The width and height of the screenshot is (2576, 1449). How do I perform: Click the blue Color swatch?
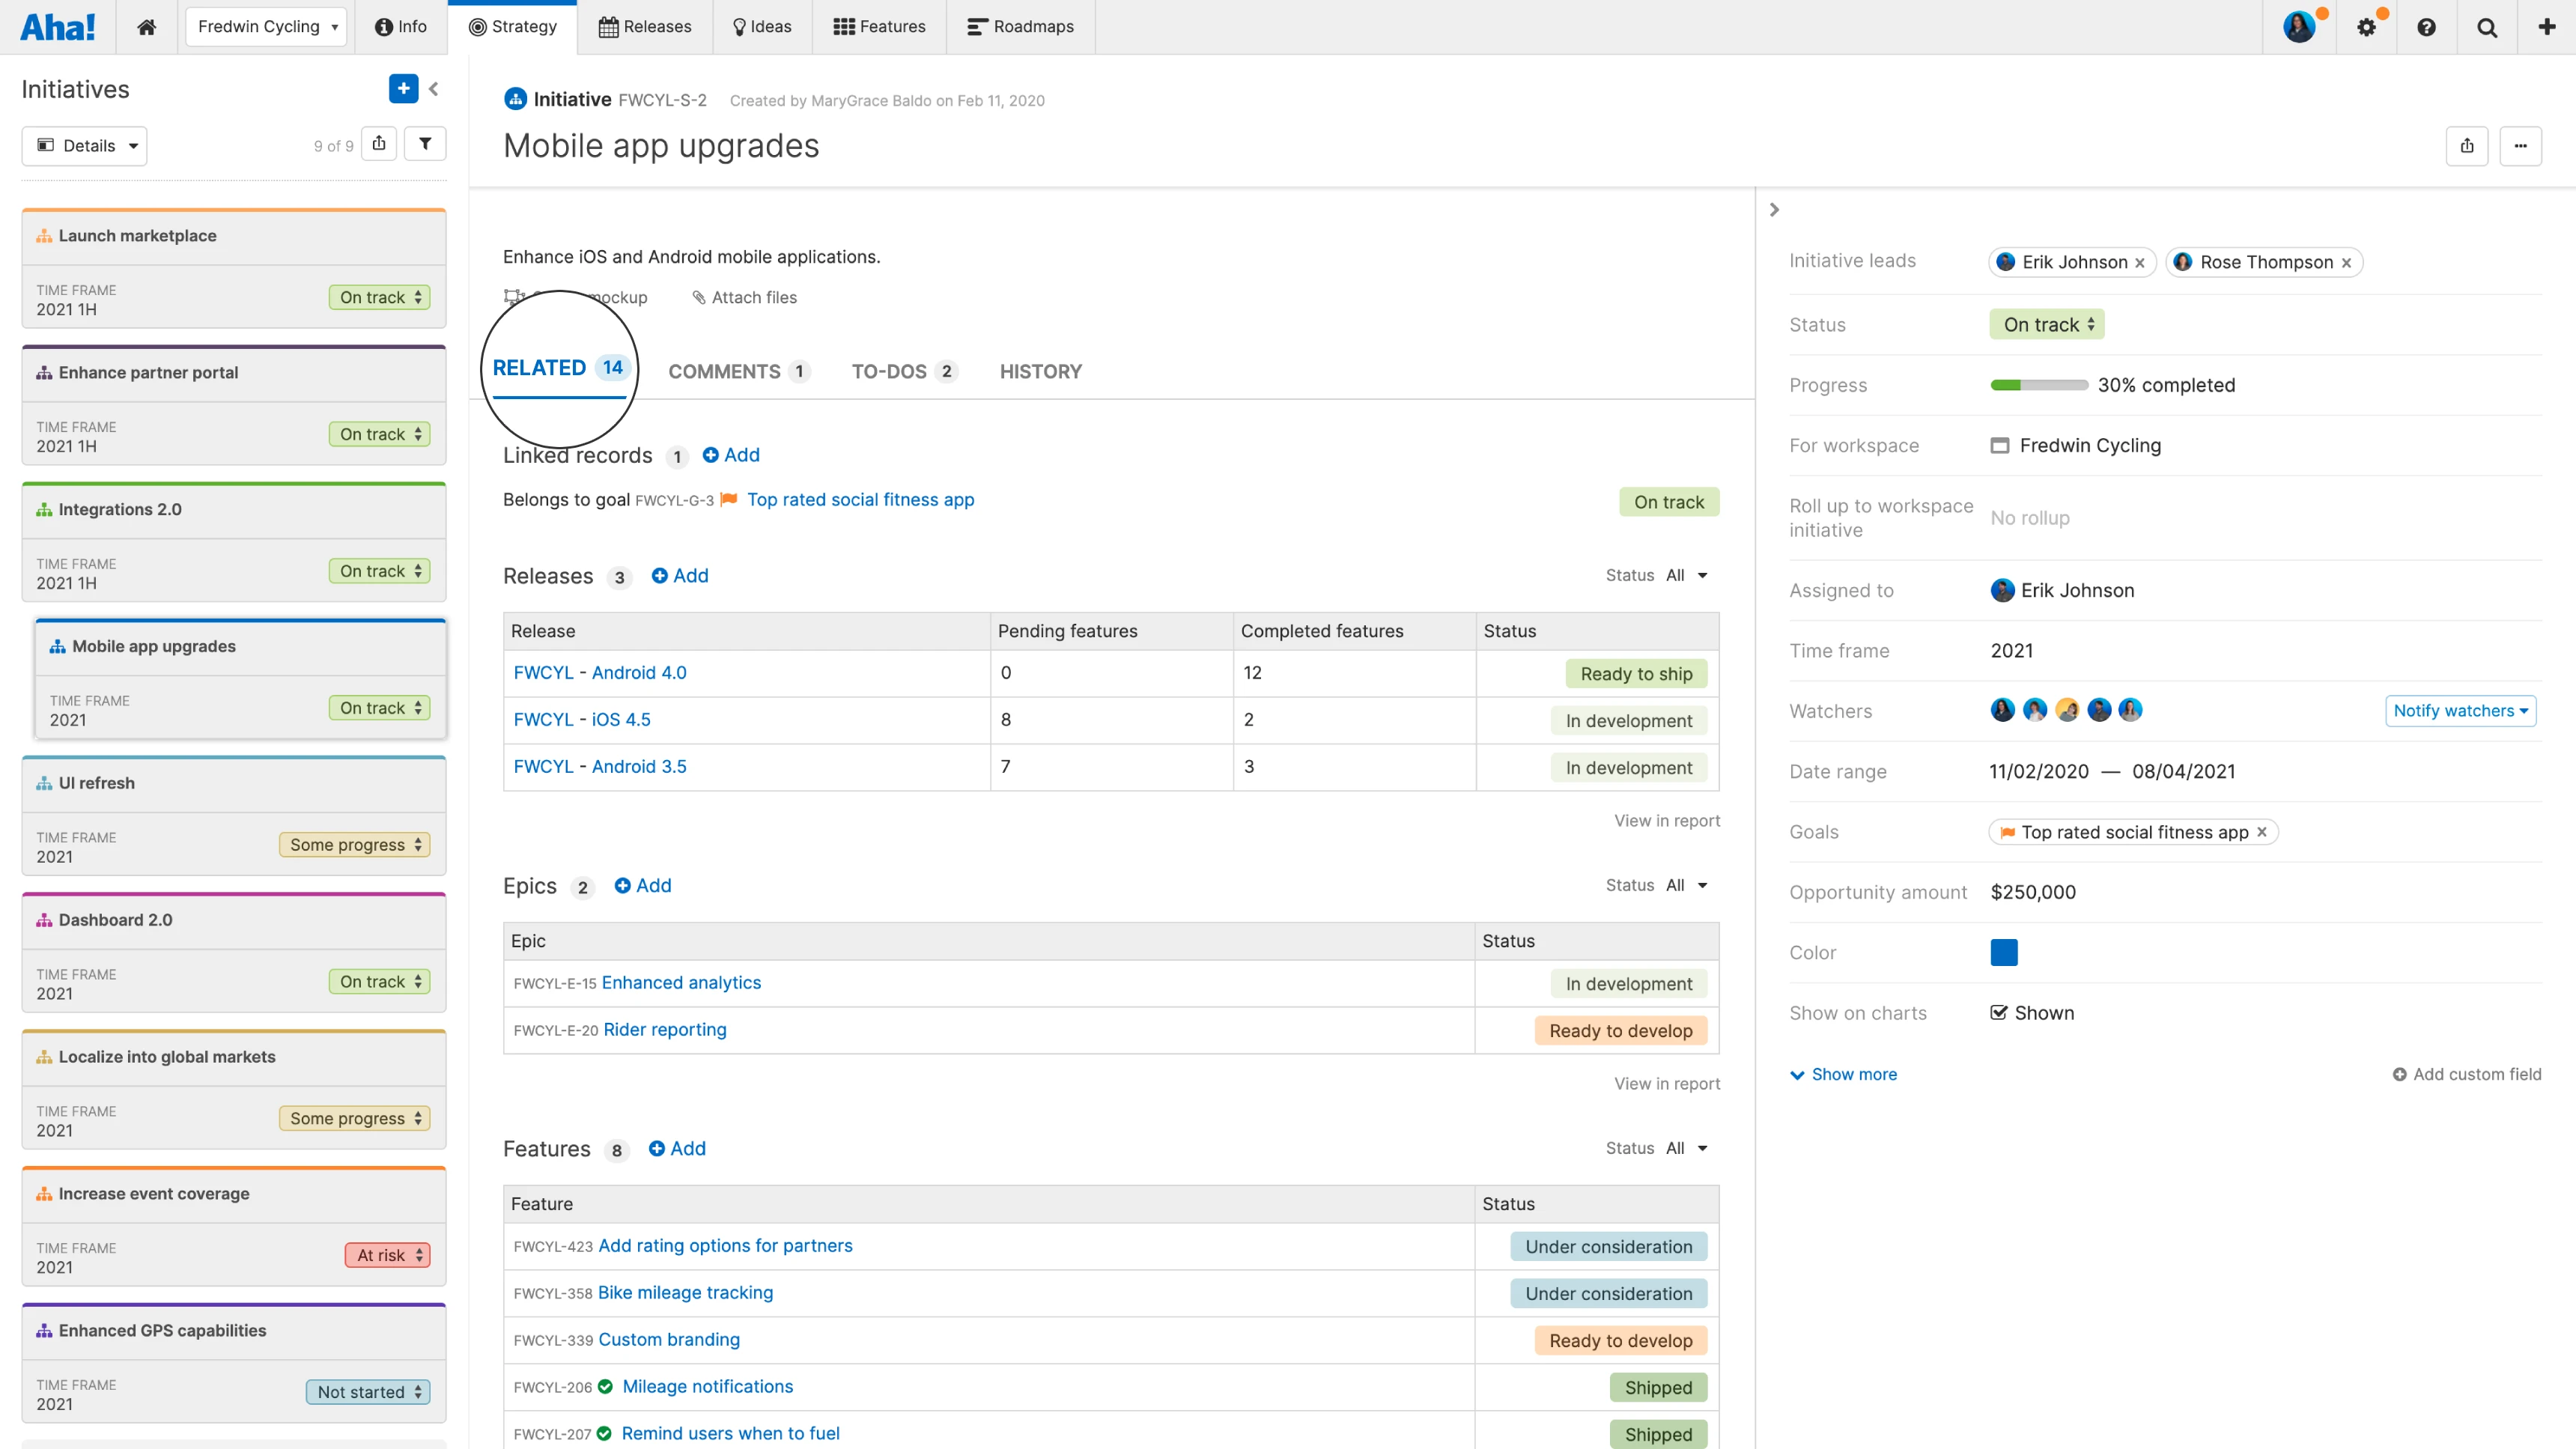[x=2004, y=953]
